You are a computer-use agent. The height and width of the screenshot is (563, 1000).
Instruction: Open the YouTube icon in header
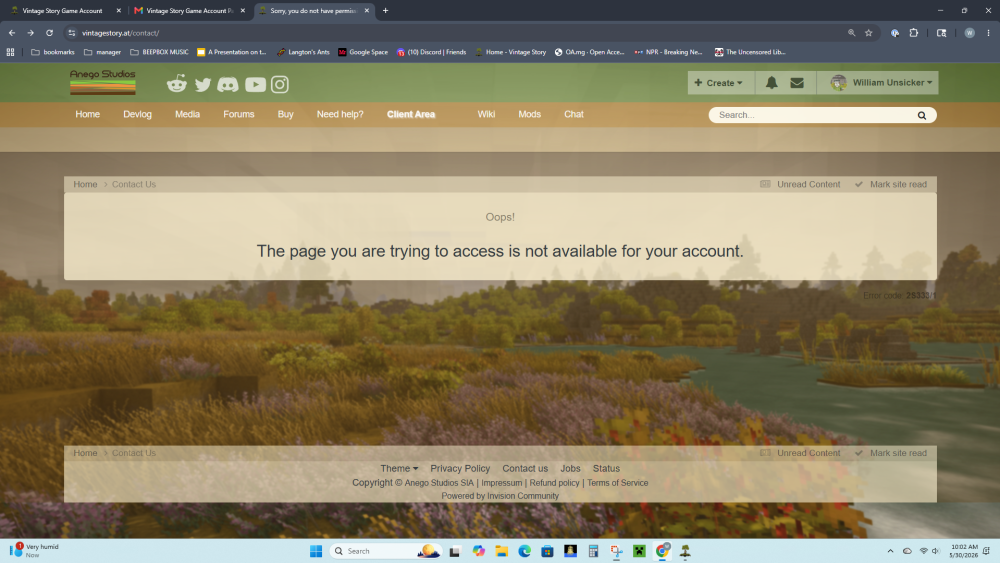pos(255,84)
